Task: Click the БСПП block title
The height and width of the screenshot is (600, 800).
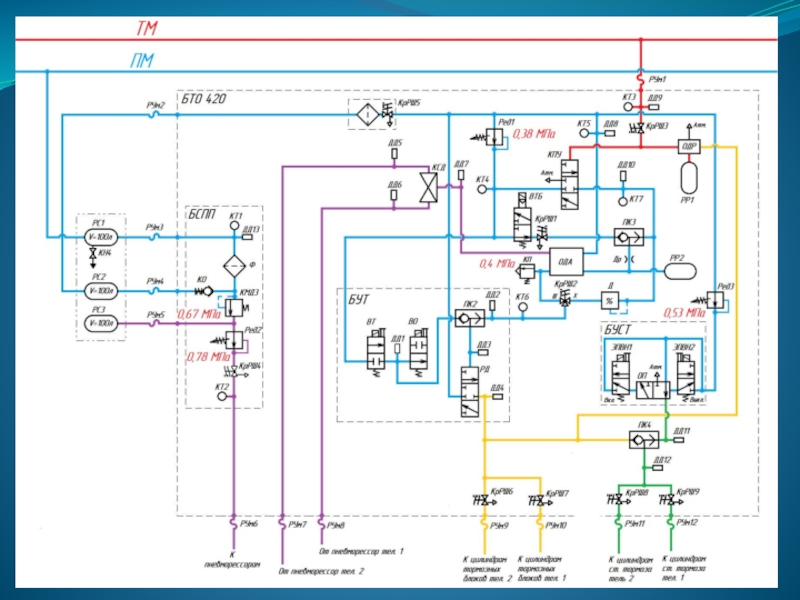Action: (x=202, y=214)
